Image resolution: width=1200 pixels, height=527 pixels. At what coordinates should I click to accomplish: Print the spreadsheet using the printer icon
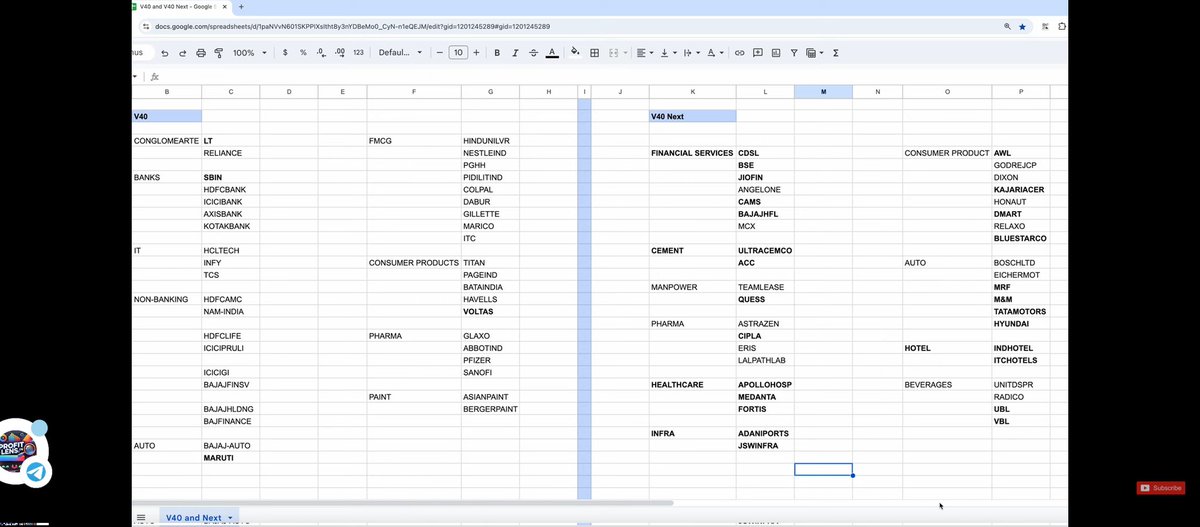(201, 53)
